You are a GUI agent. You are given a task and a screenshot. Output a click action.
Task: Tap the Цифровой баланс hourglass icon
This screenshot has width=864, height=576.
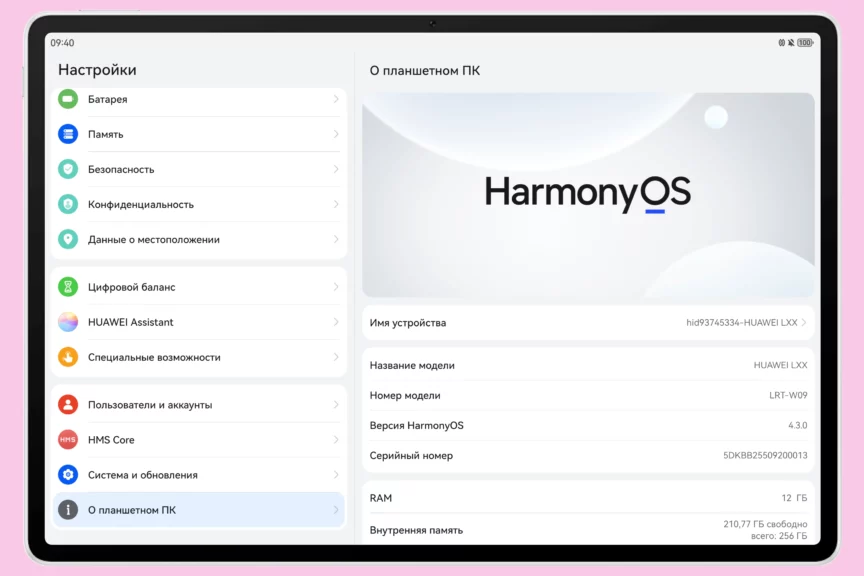[x=68, y=287]
